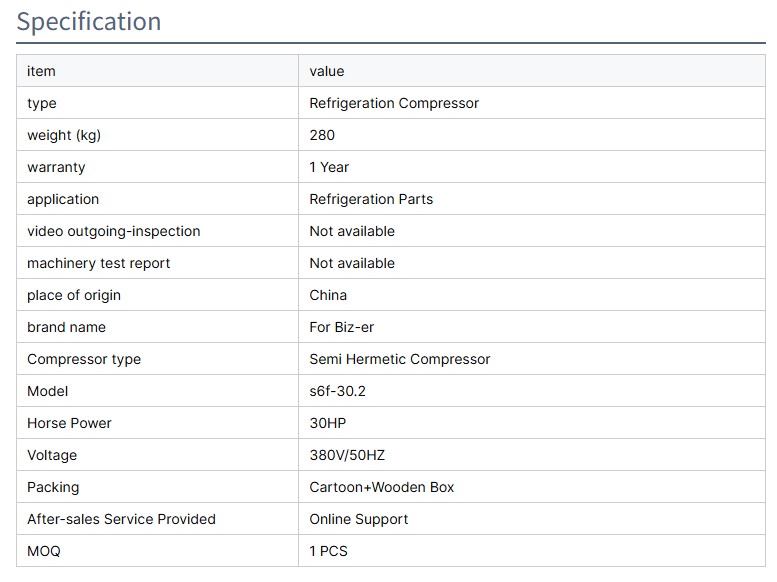Select the '380V/50HZ' voltage value

pyautogui.click(x=347, y=455)
